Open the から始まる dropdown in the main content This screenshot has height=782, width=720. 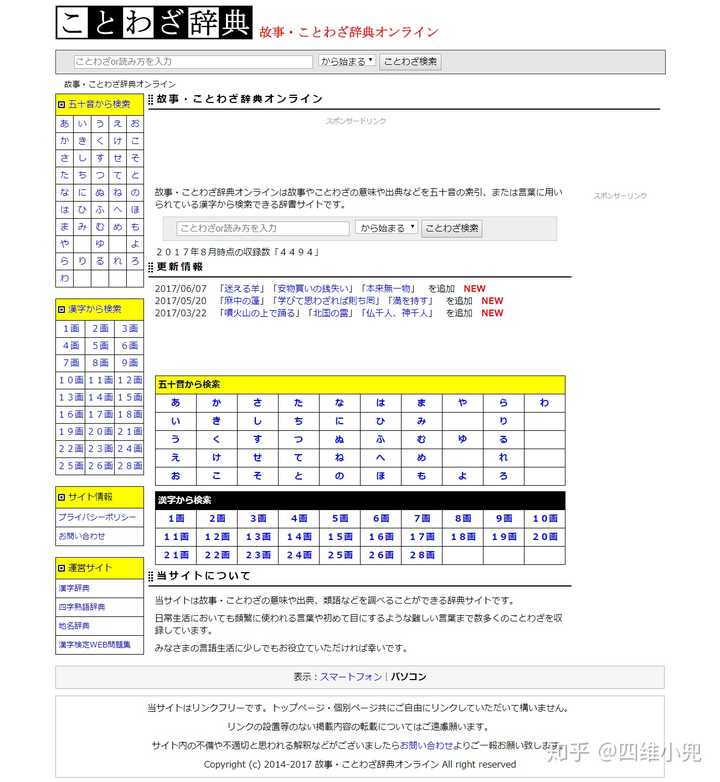(x=386, y=228)
